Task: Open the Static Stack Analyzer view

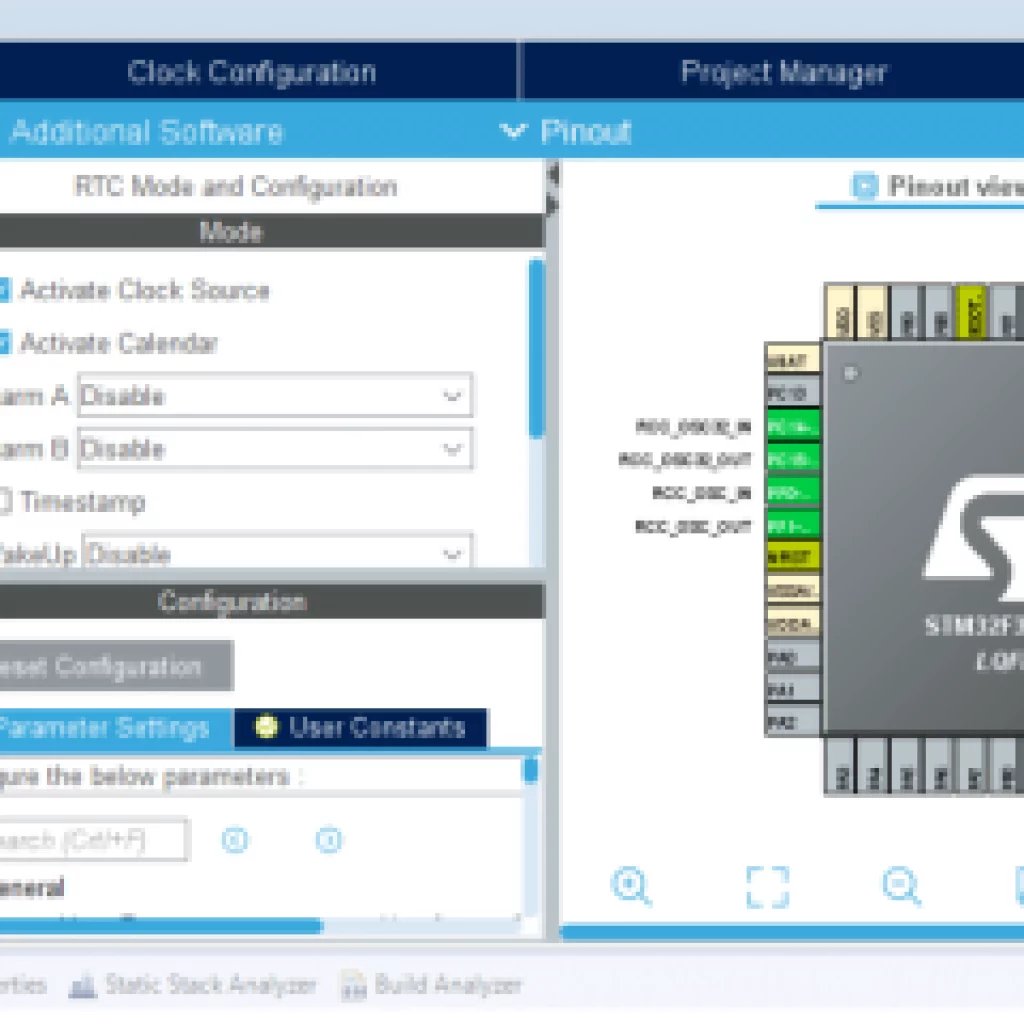Action: (x=193, y=985)
